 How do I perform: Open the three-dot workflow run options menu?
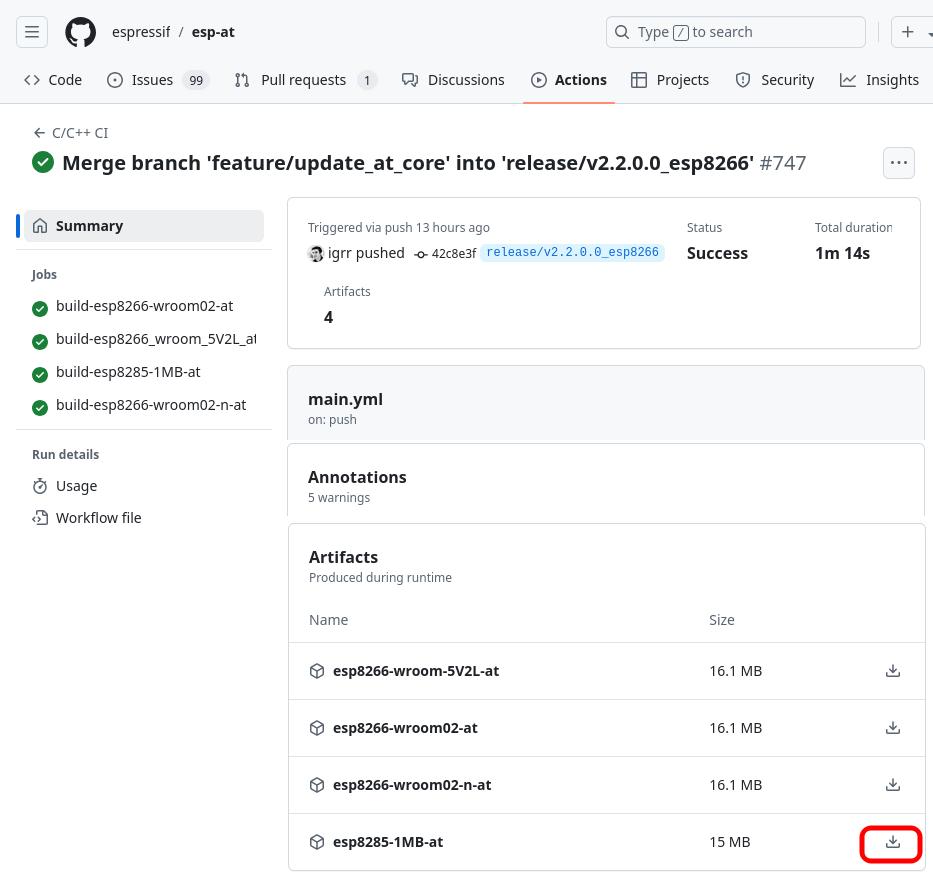(x=898, y=163)
